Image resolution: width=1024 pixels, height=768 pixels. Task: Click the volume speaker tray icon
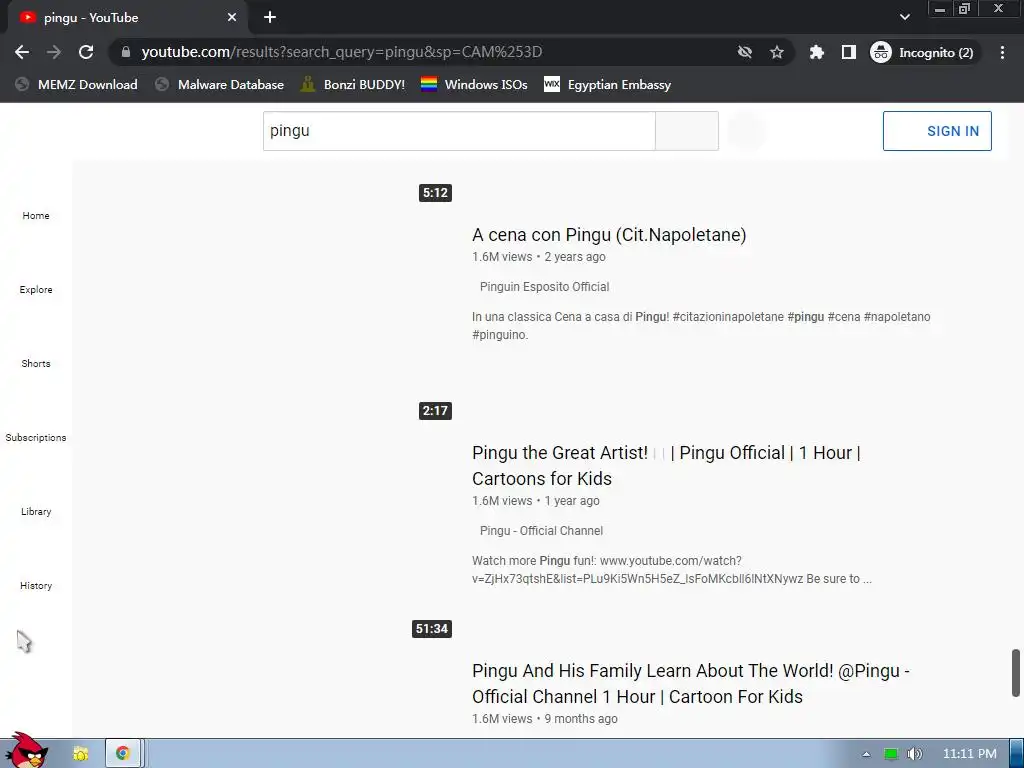914,754
